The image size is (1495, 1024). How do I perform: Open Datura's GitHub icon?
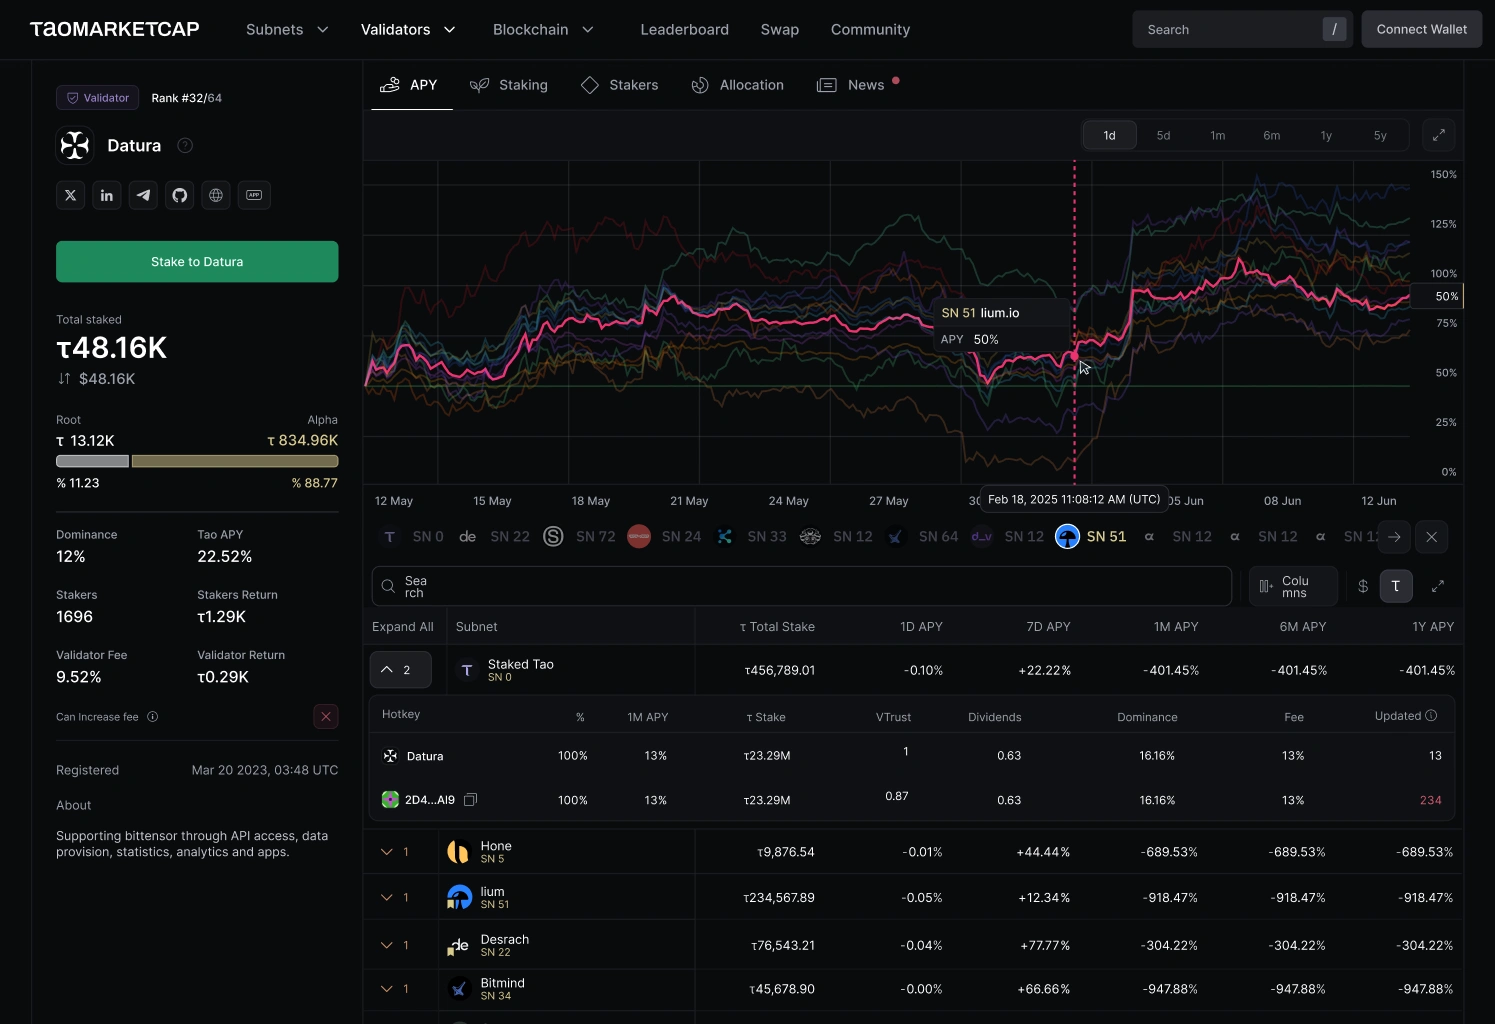(x=180, y=195)
